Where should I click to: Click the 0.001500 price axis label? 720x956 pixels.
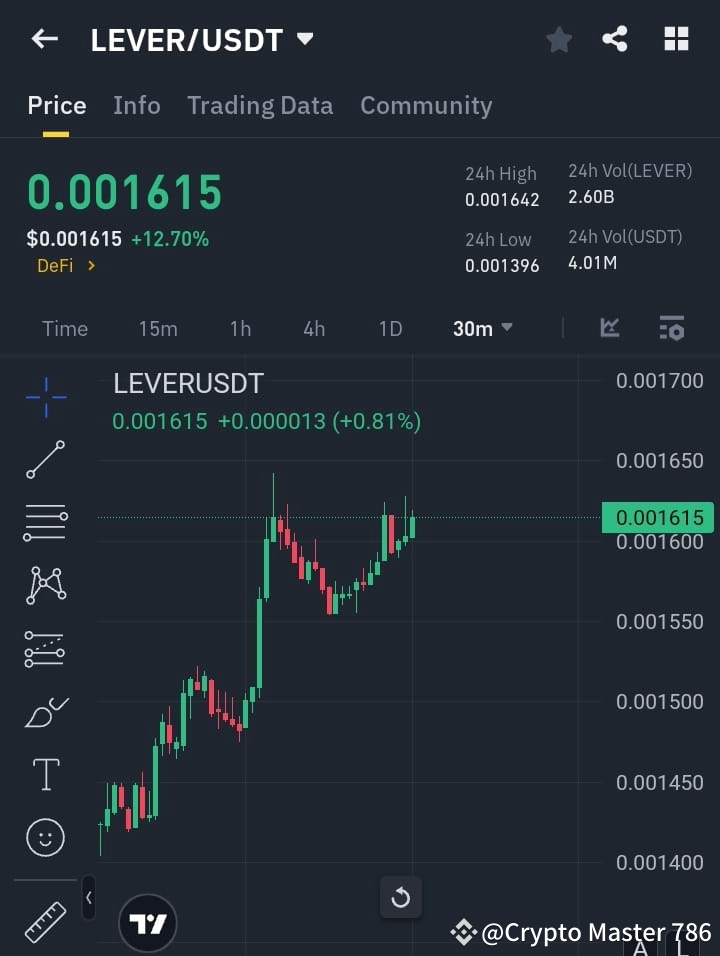pos(660,702)
